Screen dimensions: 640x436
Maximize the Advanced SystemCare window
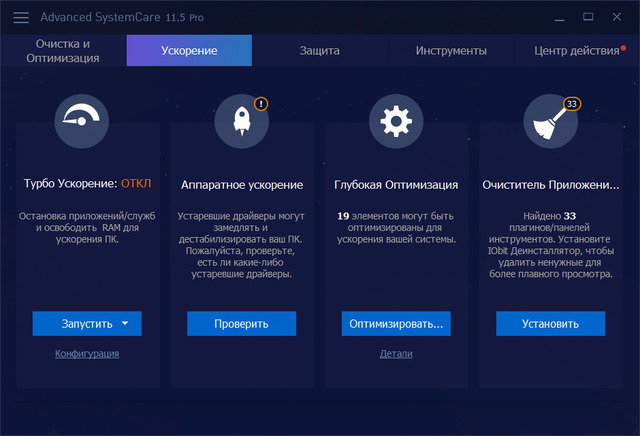(588, 17)
